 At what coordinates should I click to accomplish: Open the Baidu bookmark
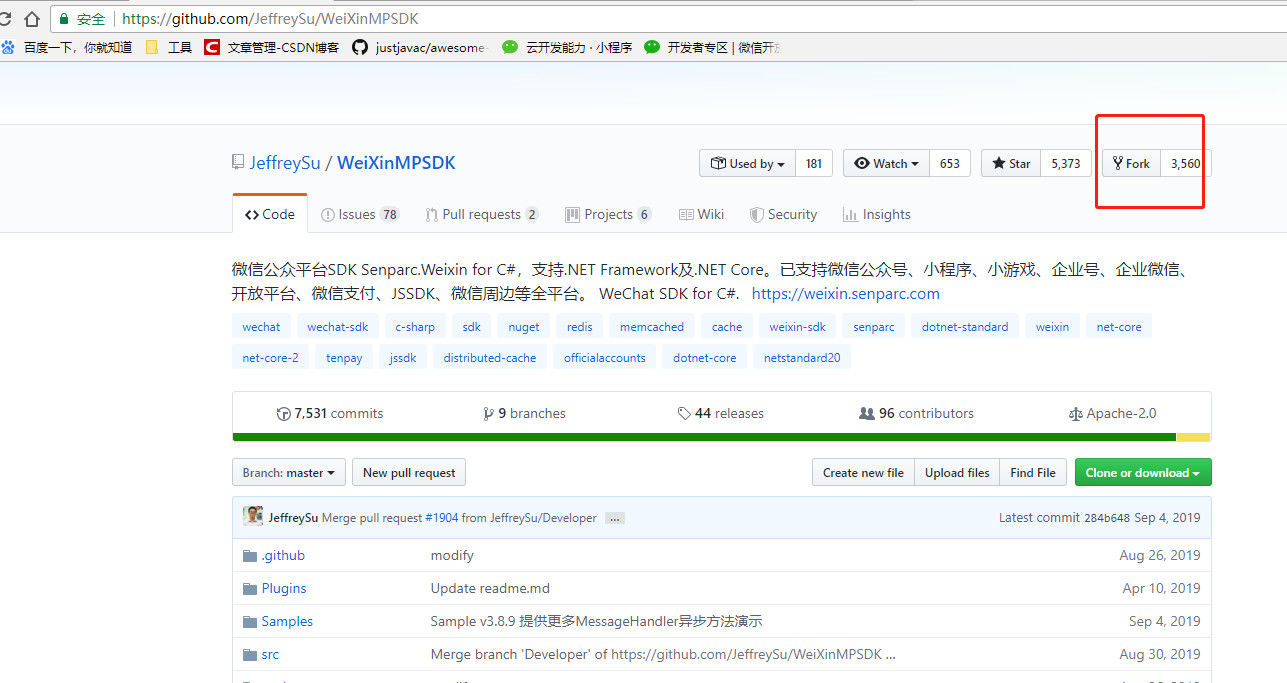click(x=67, y=47)
